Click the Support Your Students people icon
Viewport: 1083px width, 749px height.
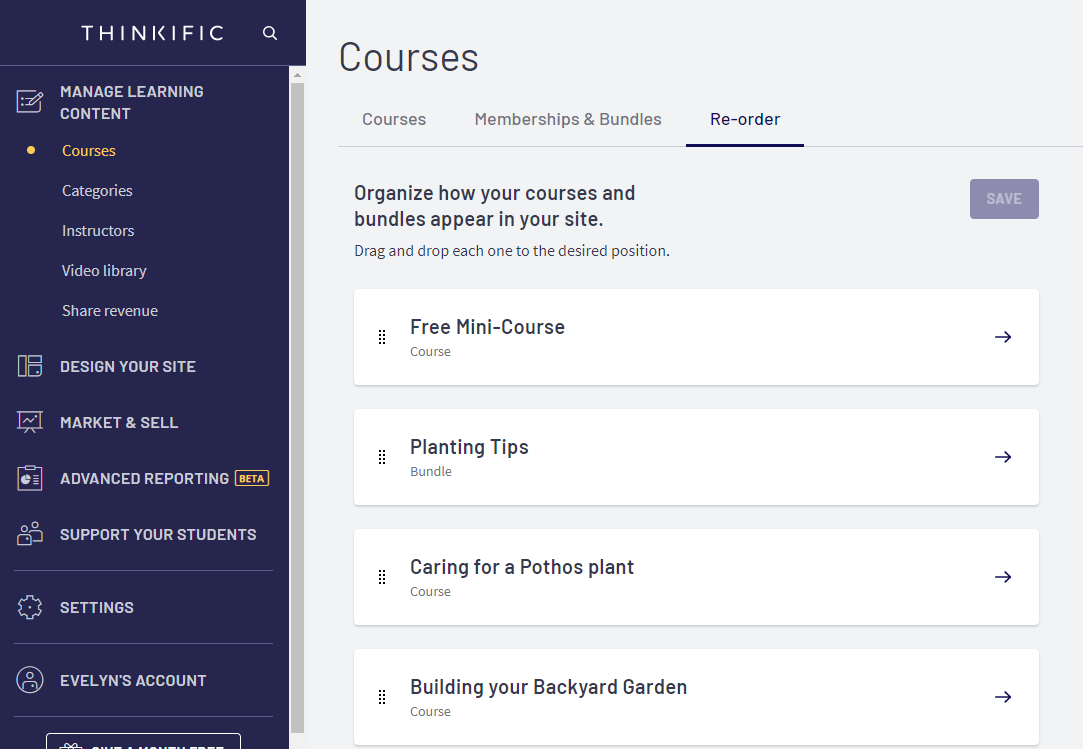coord(30,534)
